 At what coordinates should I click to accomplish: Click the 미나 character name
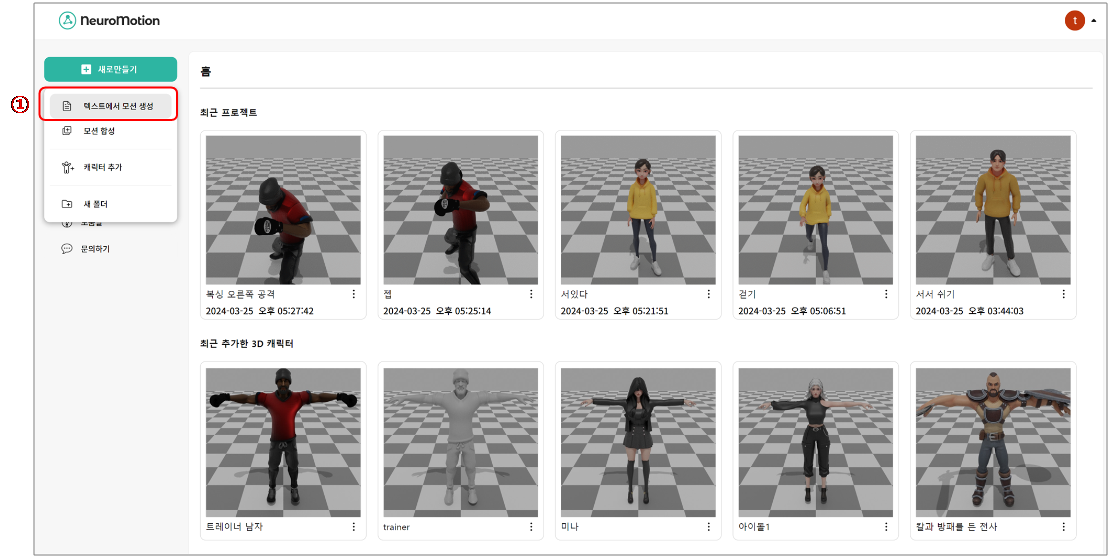coord(569,527)
